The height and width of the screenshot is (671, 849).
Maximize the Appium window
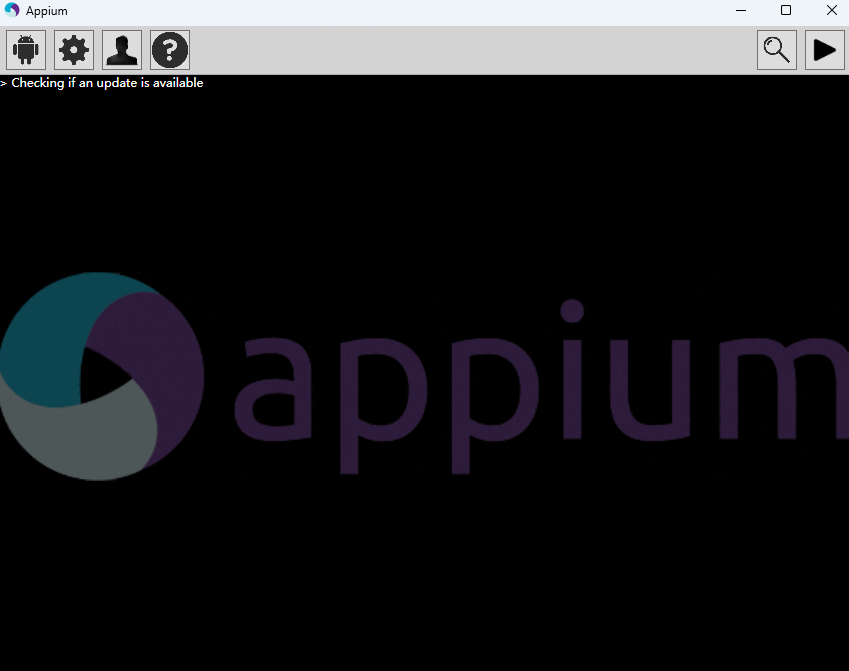(x=786, y=11)
